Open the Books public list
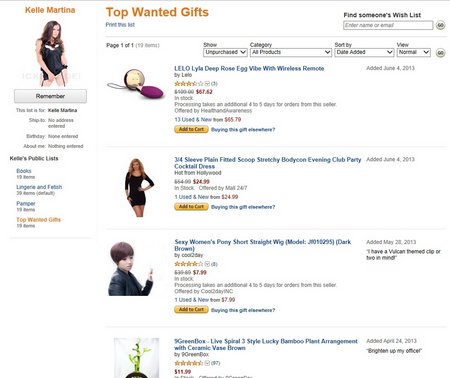 (x=24, y=171)
